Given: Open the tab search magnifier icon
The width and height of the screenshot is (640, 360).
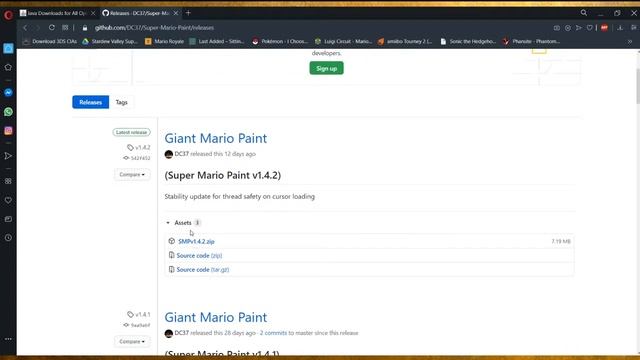Looking at the screenshot, I should (x=584, y=13).
